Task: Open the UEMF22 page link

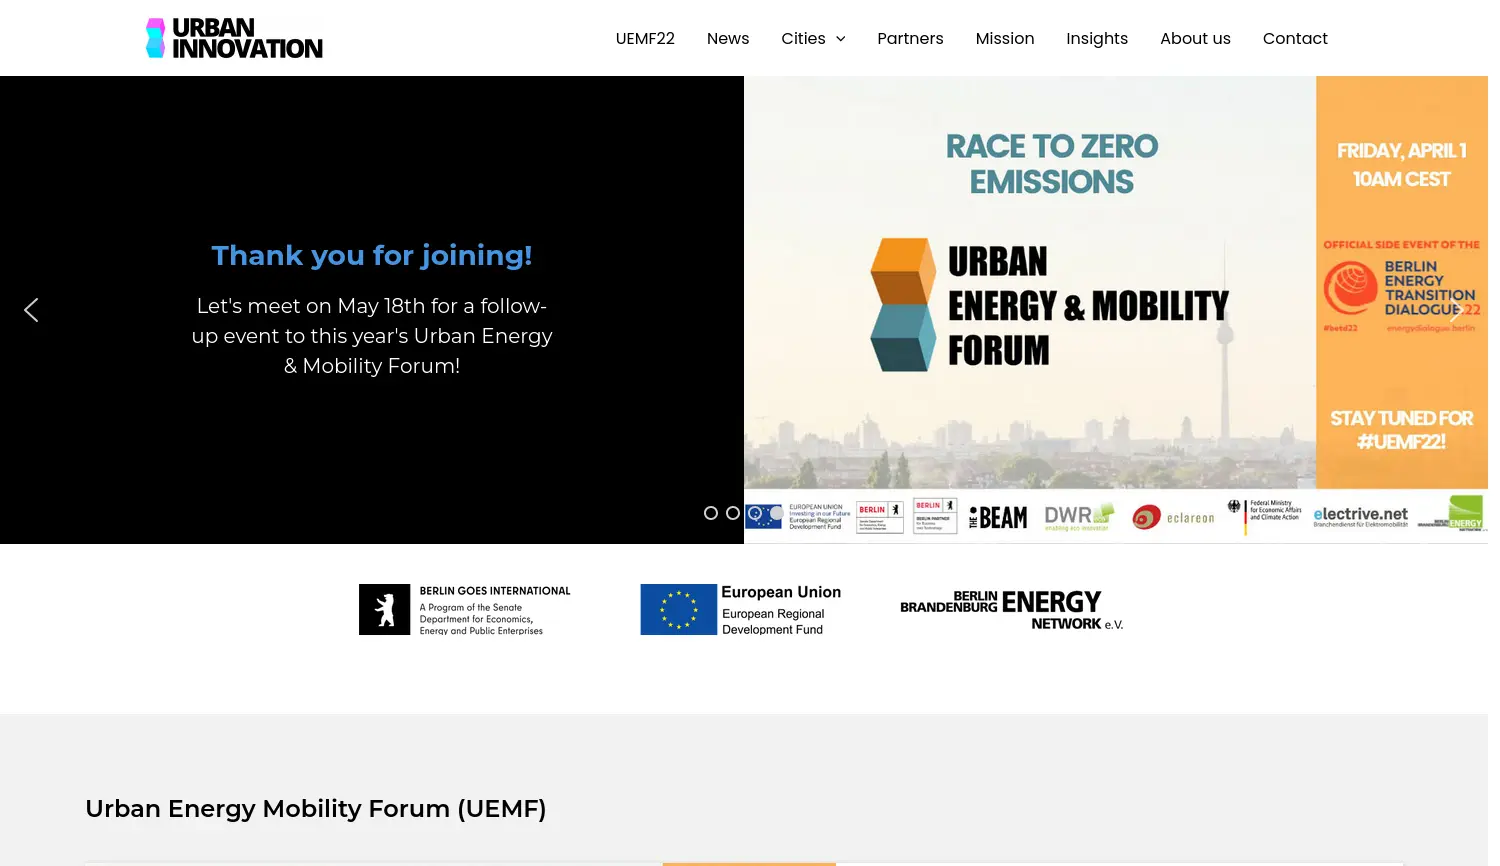Action: pyautogui.click(x=645, y=38)
